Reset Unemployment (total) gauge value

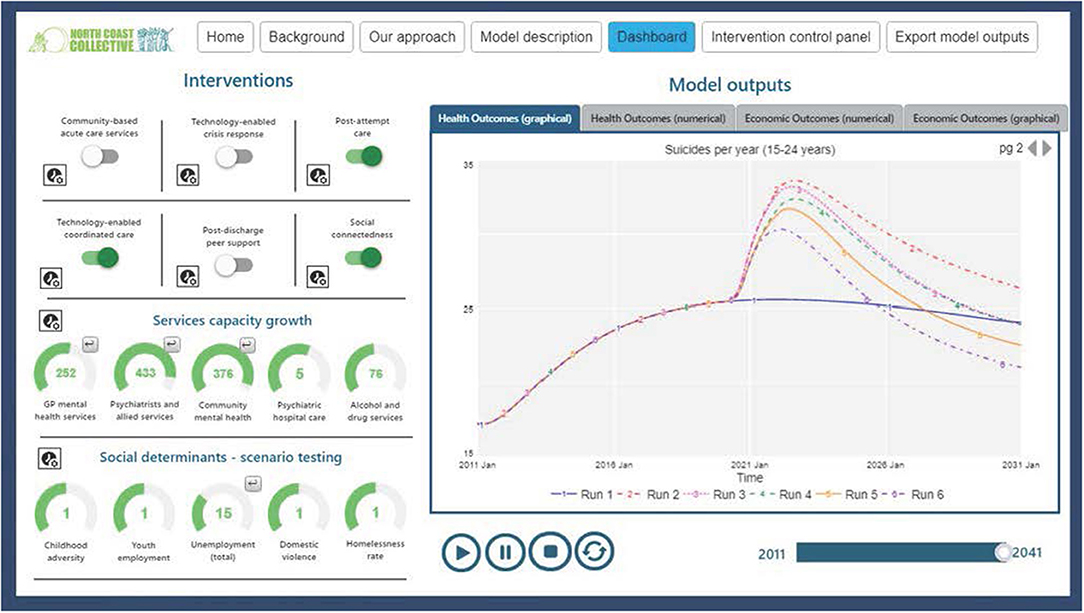click(x=254, y=484)
